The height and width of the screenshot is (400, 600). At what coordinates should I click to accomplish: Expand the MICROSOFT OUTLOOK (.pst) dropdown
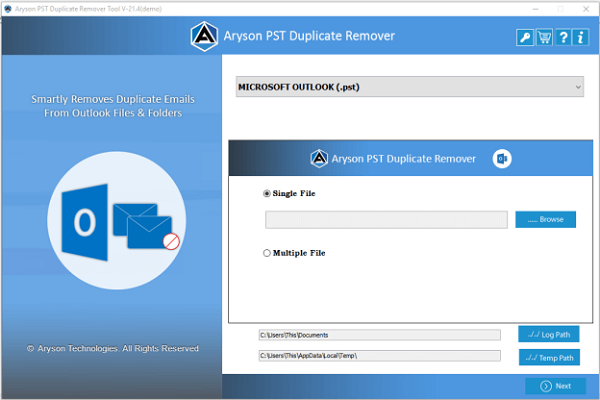tap(410, 87)
